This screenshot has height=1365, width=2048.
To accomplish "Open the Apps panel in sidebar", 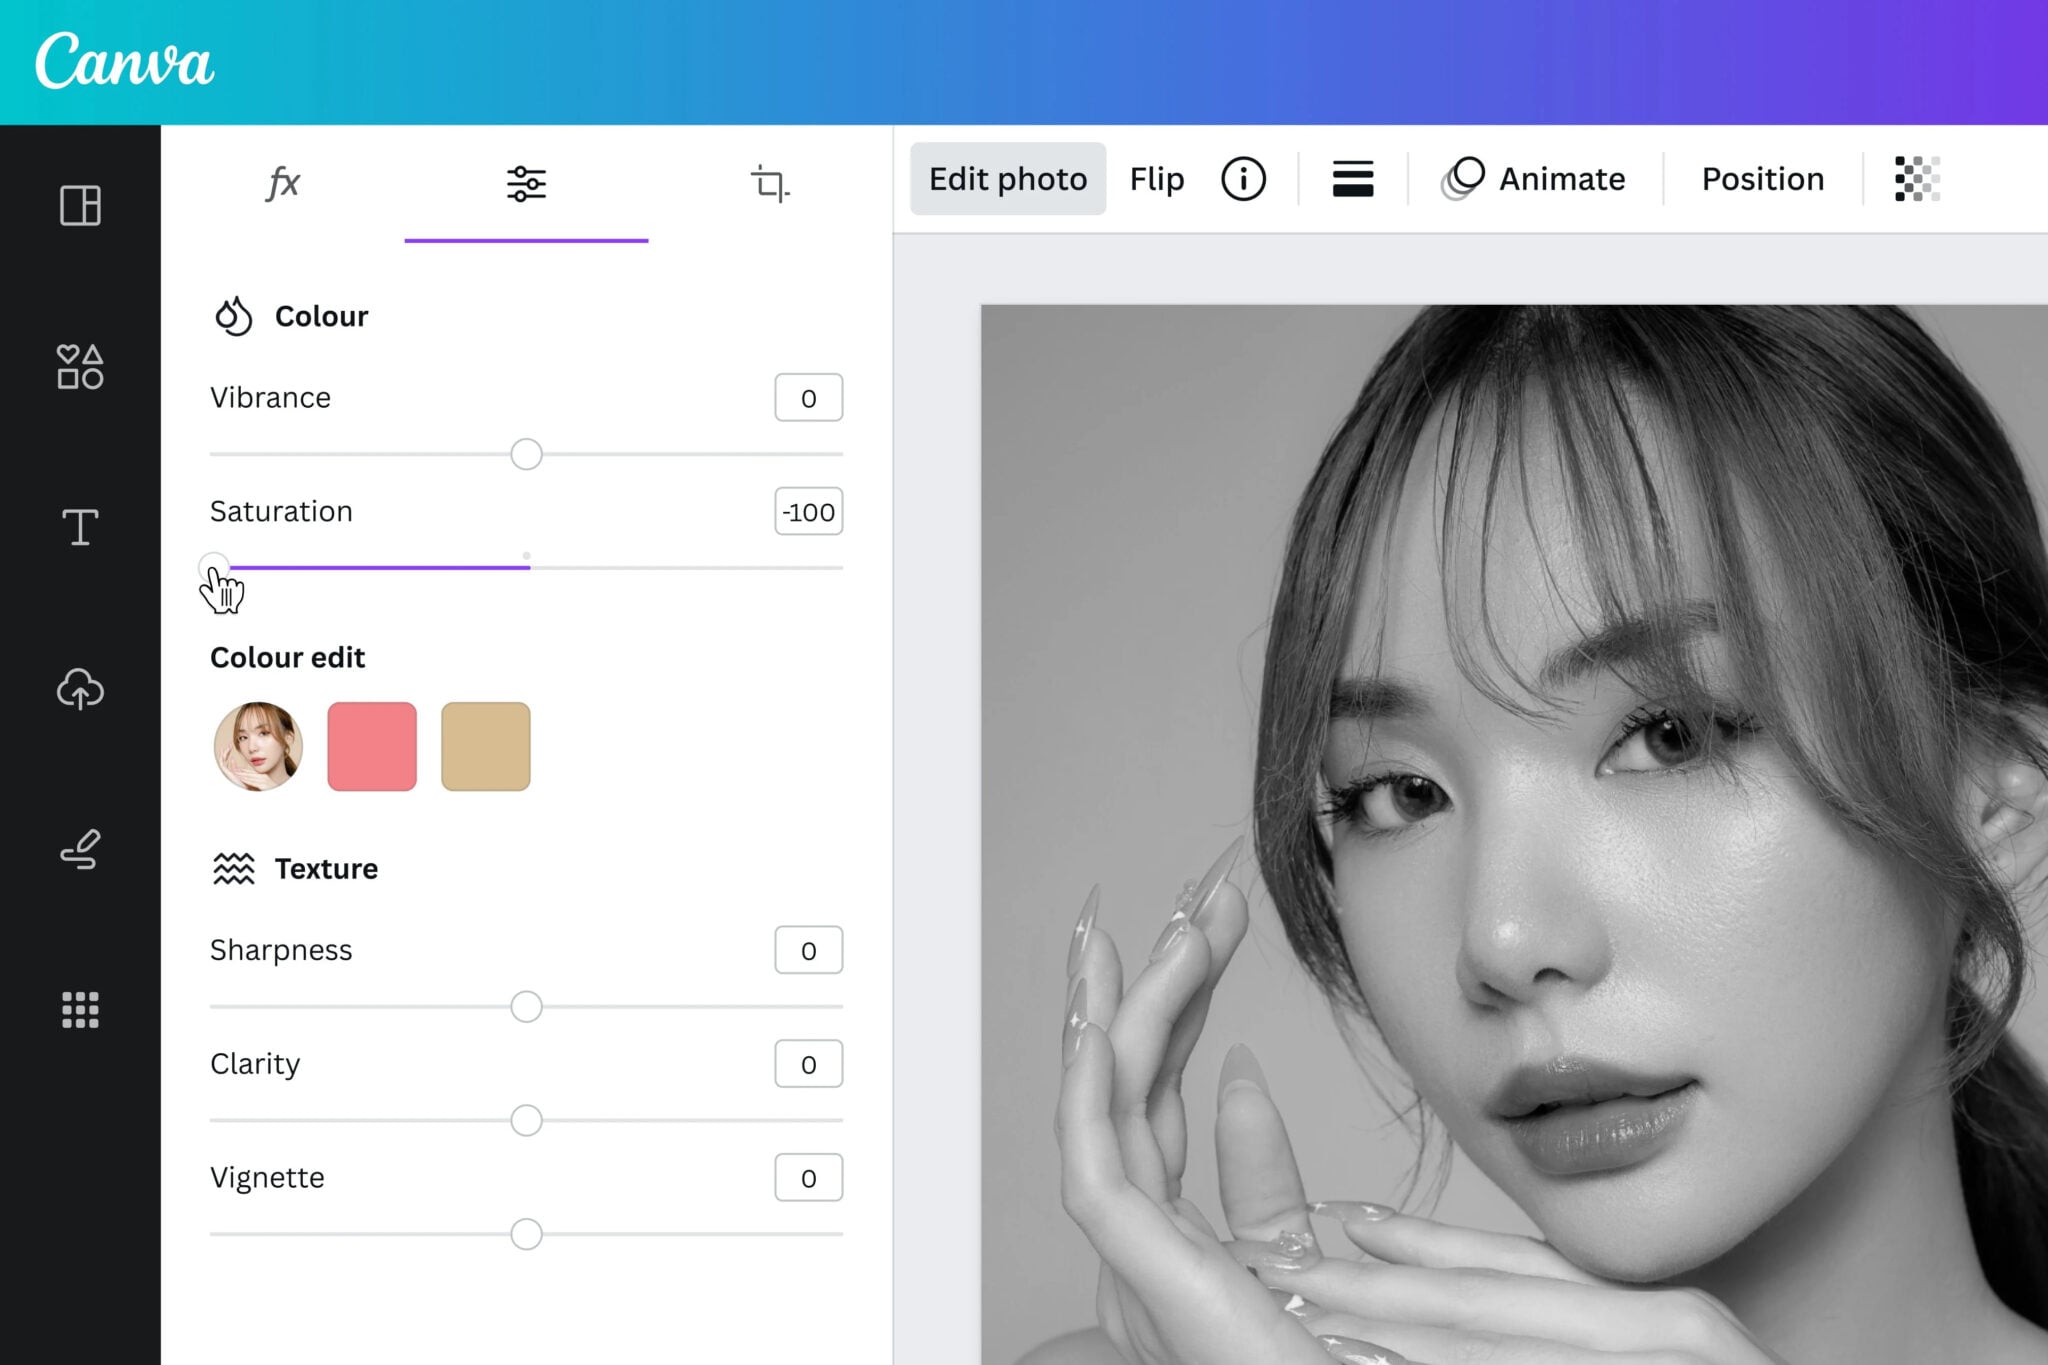I will (80, 1010).
